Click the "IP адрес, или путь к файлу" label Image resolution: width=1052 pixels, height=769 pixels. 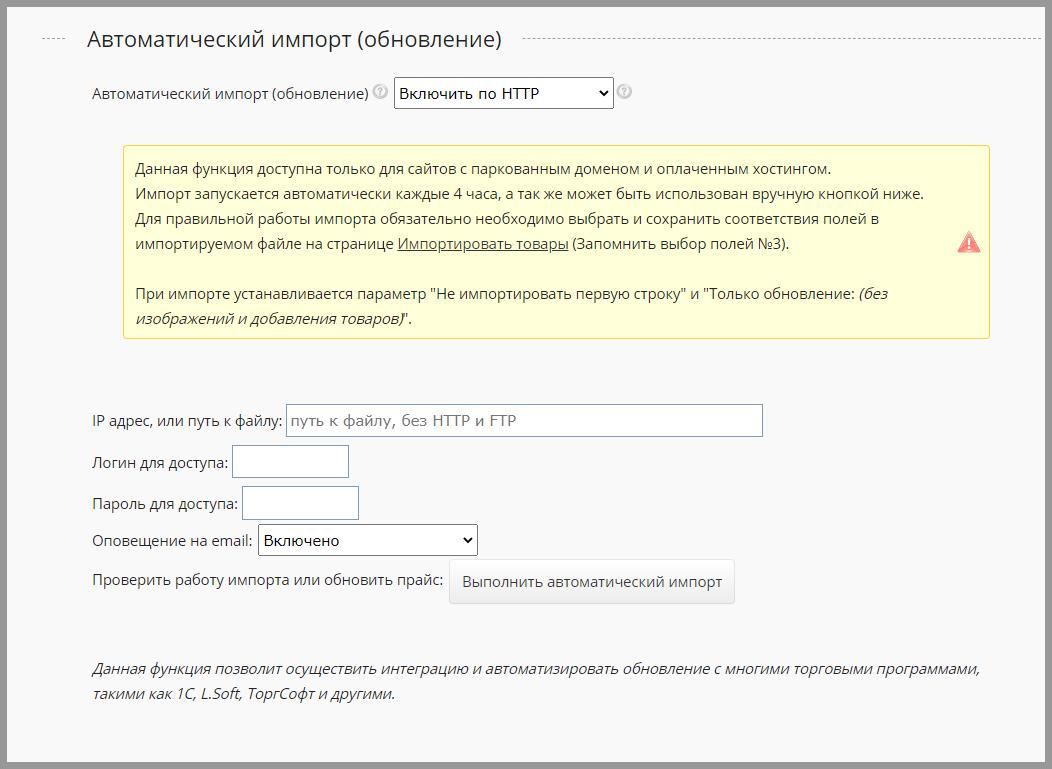(x=187, y=421)
